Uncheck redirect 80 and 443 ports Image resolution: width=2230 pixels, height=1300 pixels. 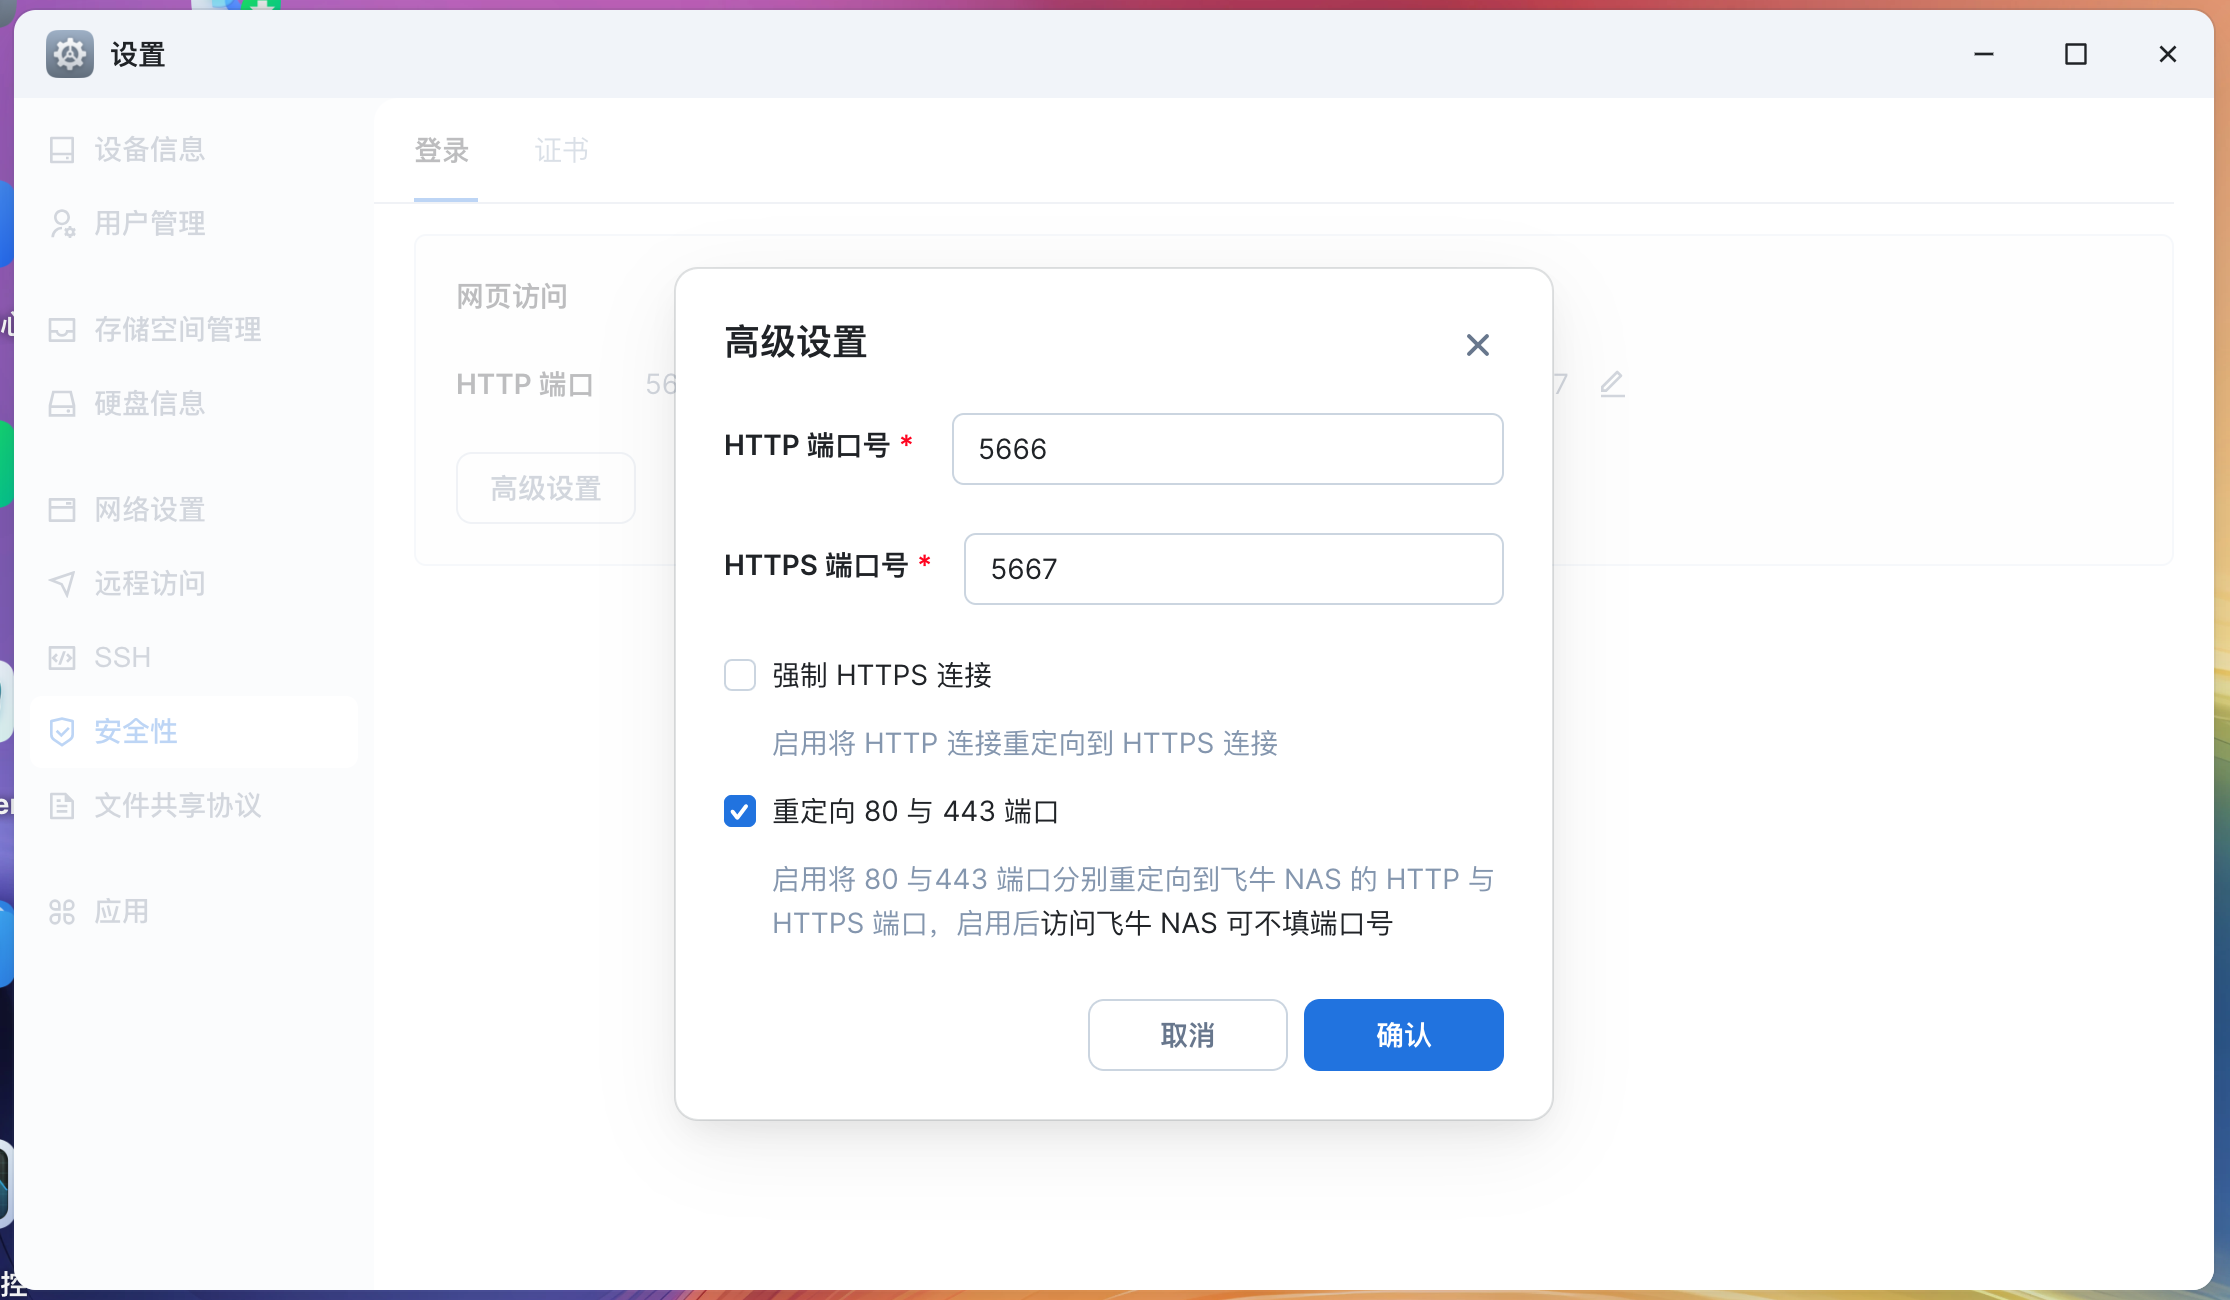[x=740, y=811]
